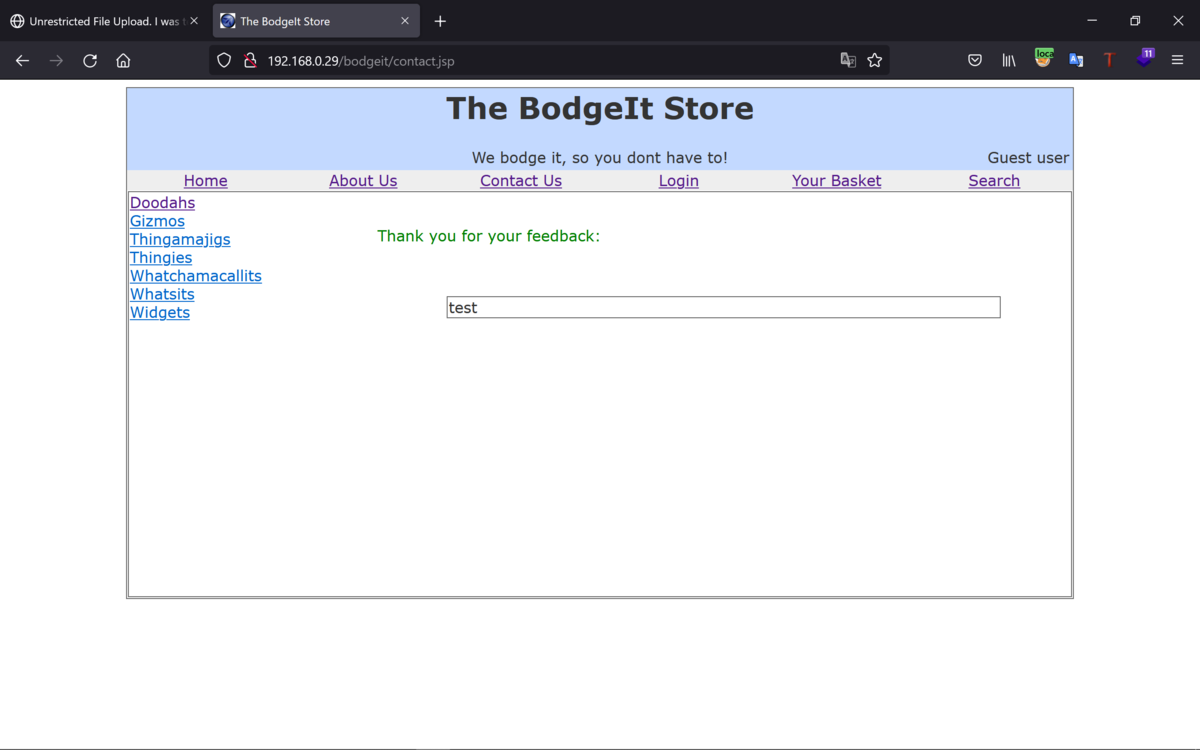This screenshot has height=750, width=1200.
Task: Click the green local extension icon
Action: [x=1043, y=58]
